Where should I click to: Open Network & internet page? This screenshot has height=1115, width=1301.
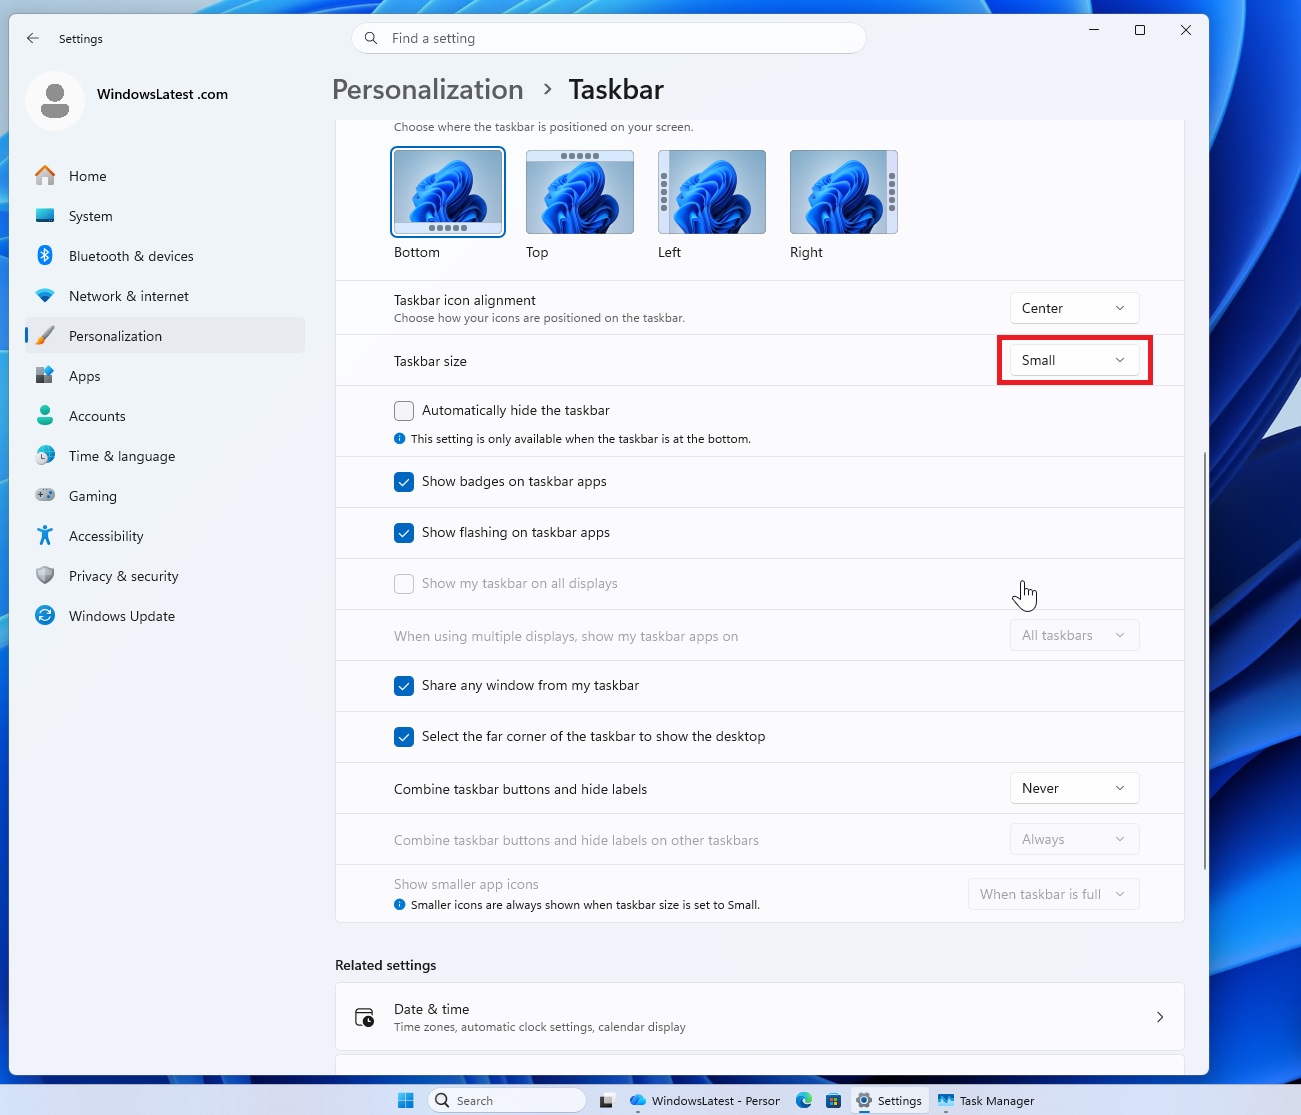[165, 296]
